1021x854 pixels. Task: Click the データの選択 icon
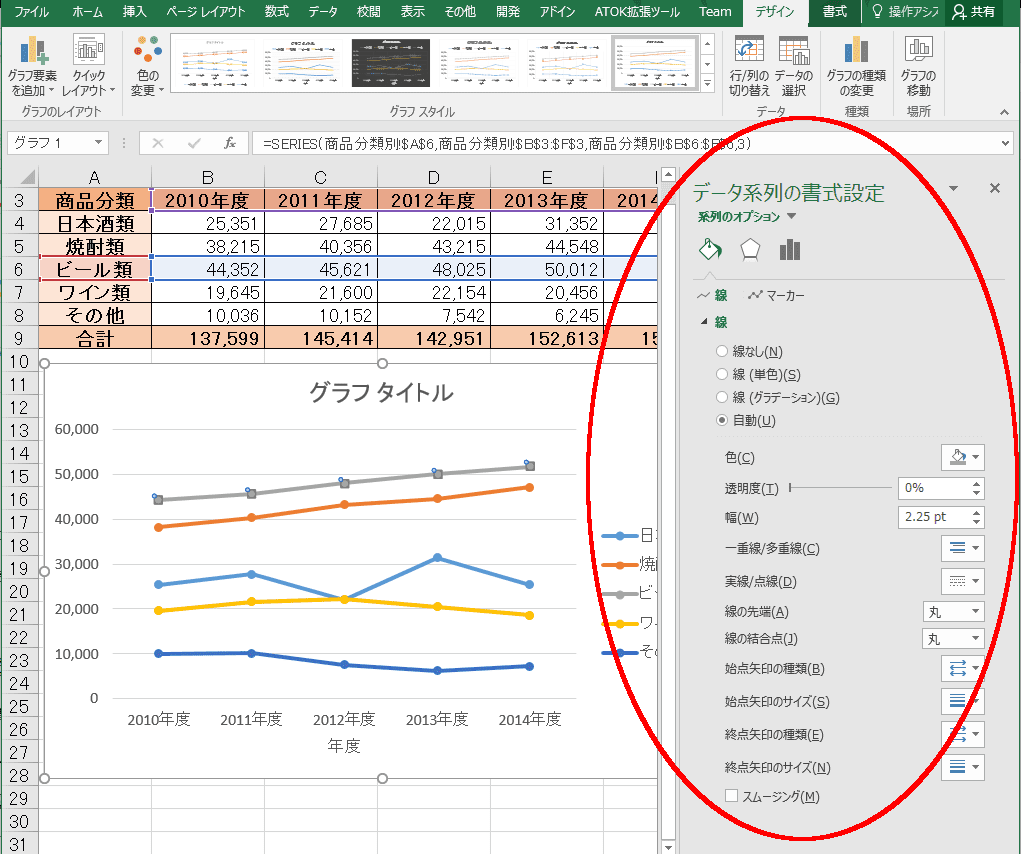point(793,51)
